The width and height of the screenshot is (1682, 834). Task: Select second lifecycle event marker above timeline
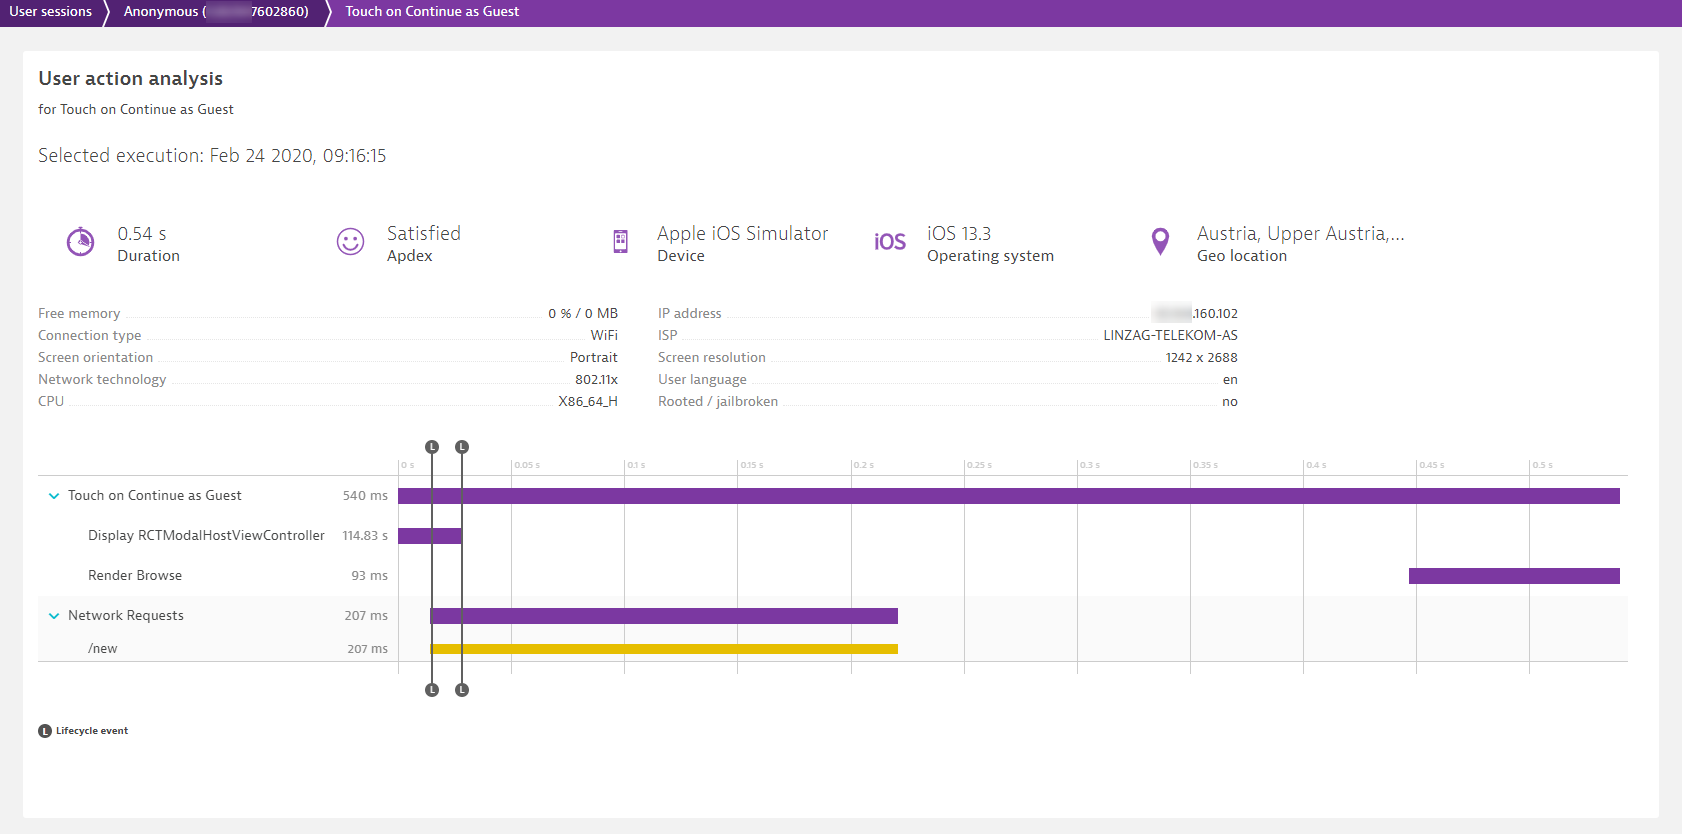point(462,447)
